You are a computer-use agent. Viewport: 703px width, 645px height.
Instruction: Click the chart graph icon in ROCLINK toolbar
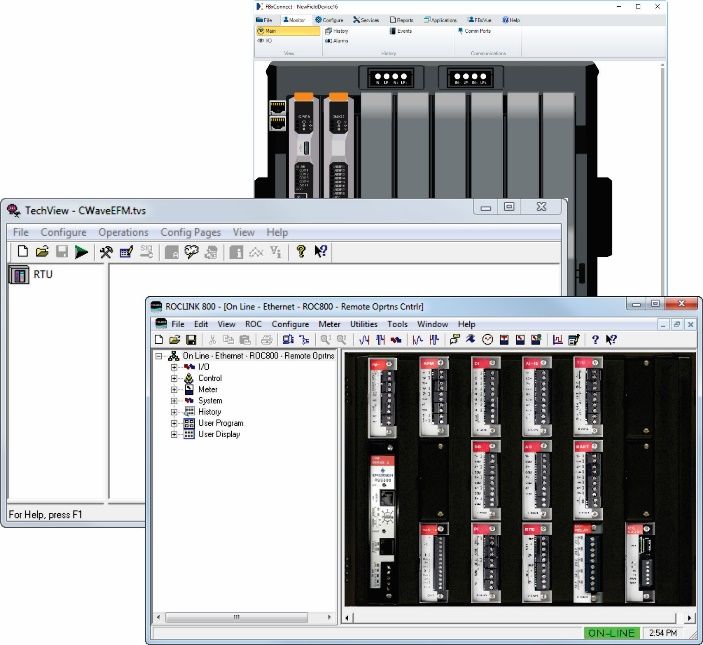557,340
